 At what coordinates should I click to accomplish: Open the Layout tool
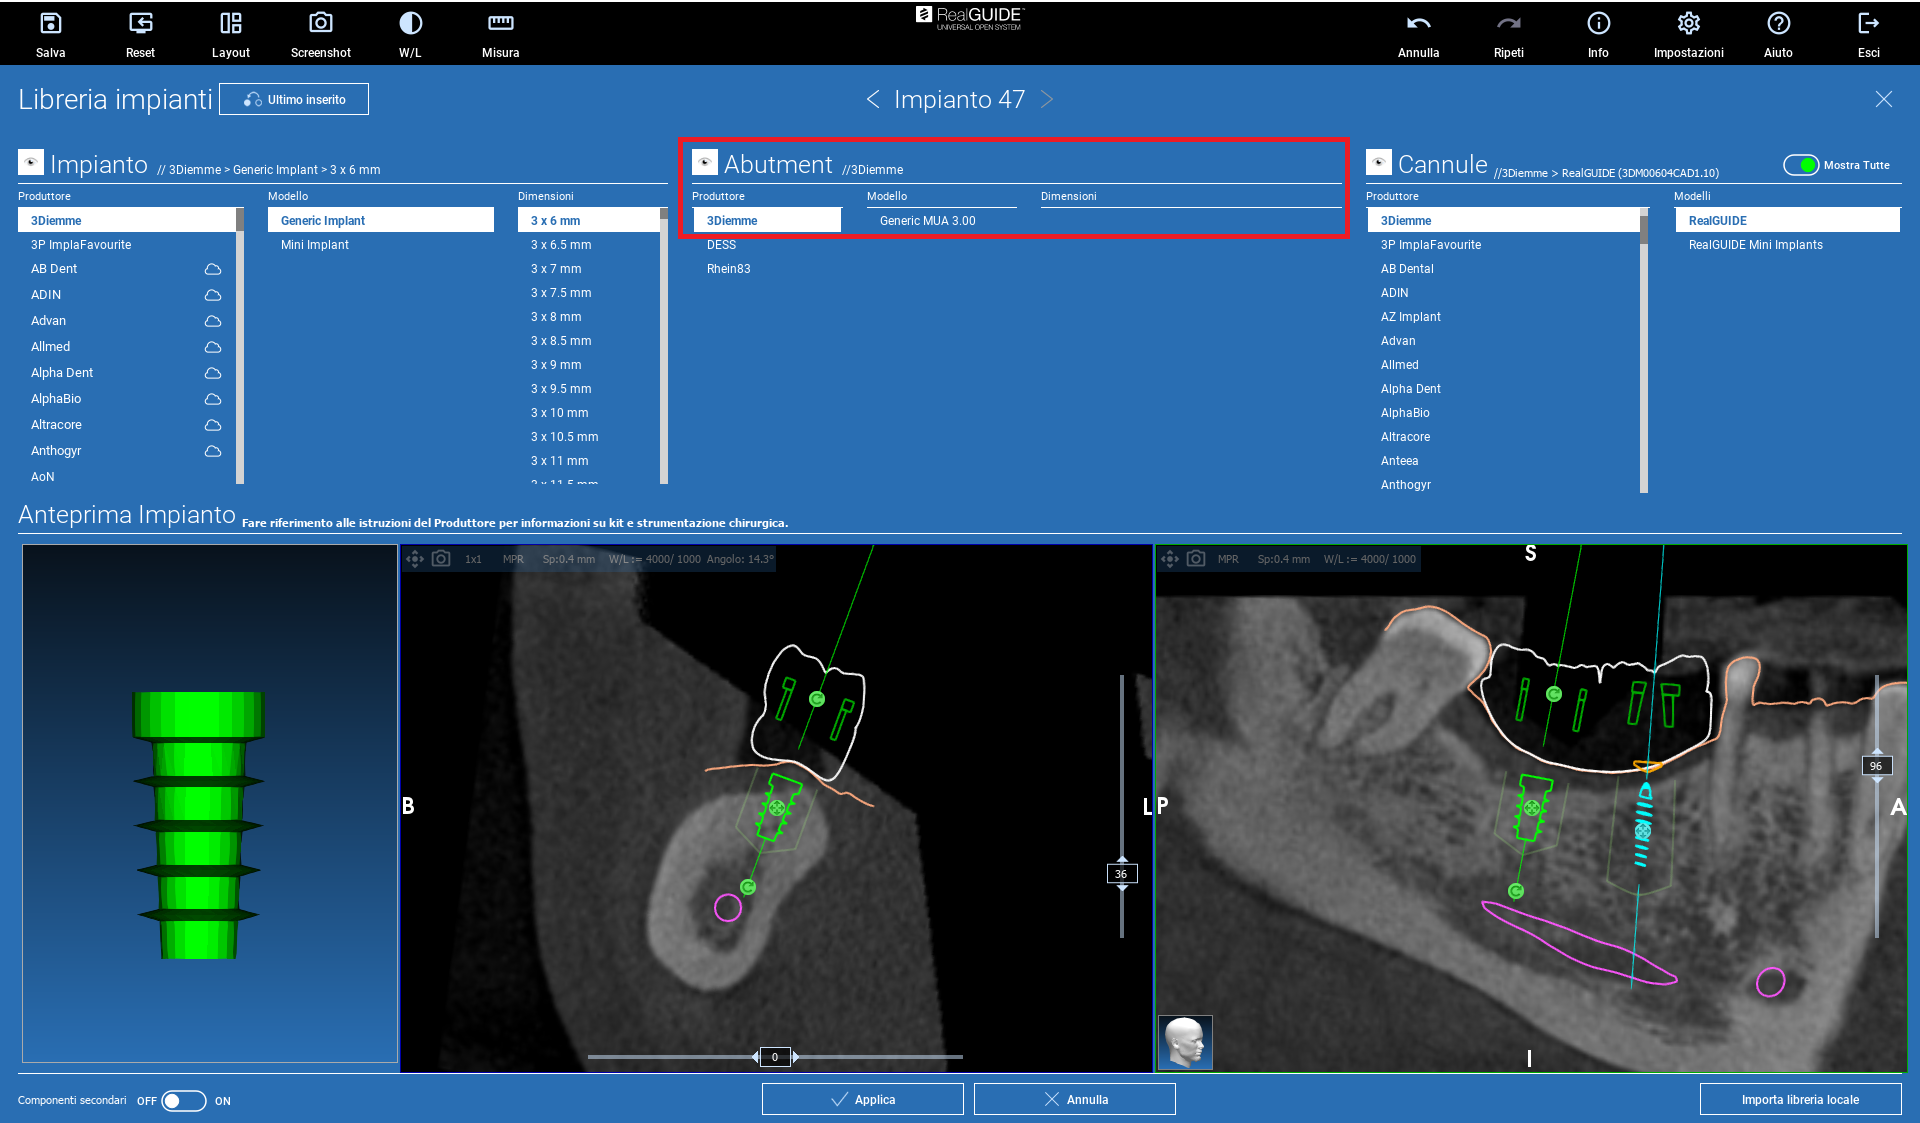[230, 24]
